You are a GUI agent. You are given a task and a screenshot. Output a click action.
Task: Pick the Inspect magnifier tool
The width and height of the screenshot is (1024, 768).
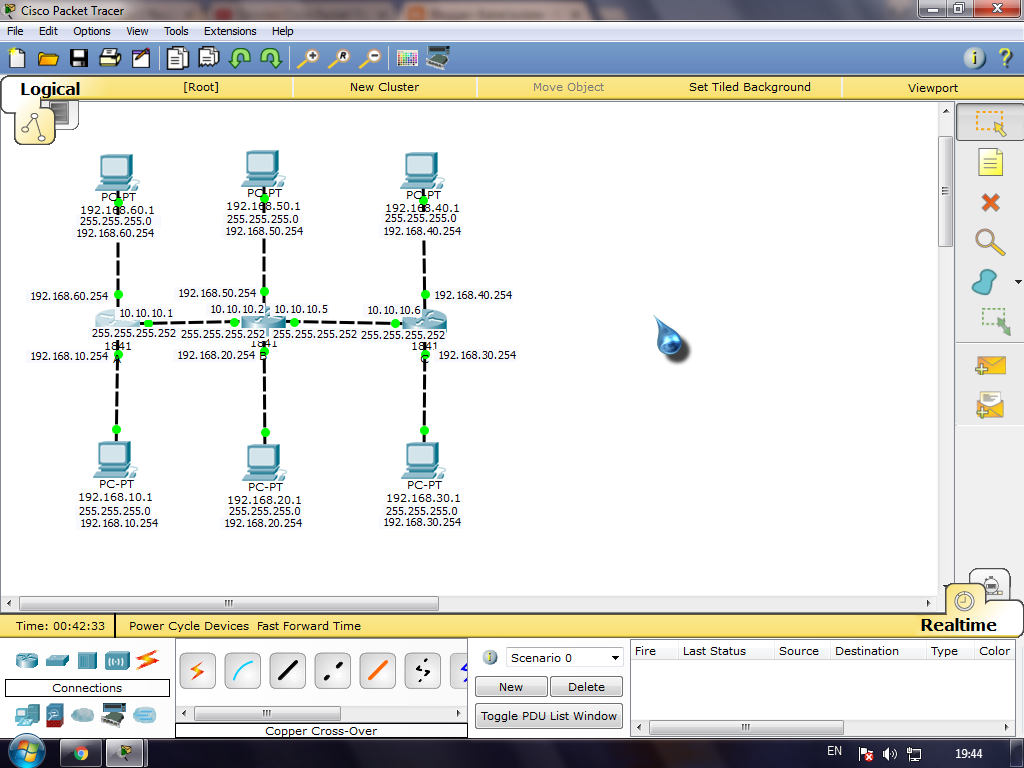pyautogui.click(x=991, y=242)
